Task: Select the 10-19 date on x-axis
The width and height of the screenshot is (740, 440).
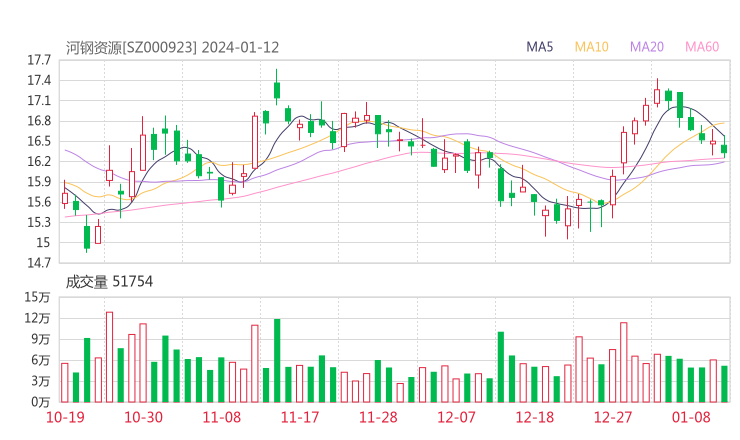Action: 65,417
